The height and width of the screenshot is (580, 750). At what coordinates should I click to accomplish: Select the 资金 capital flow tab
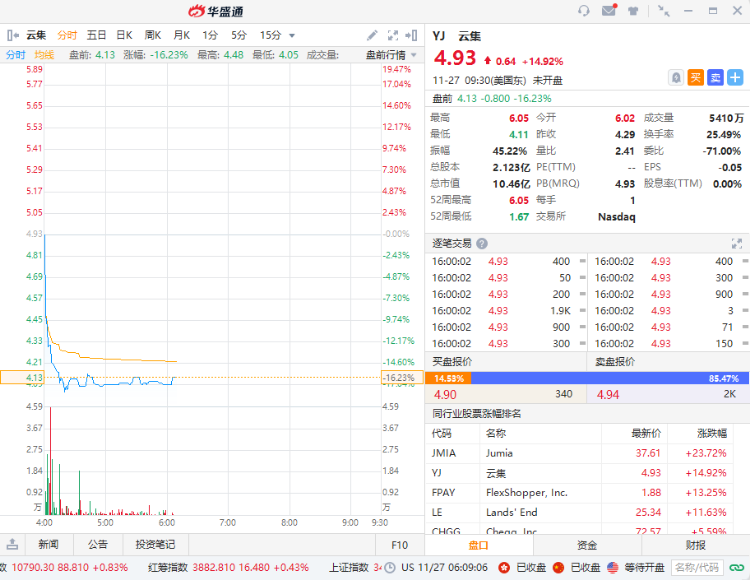[x=587, y=545]
